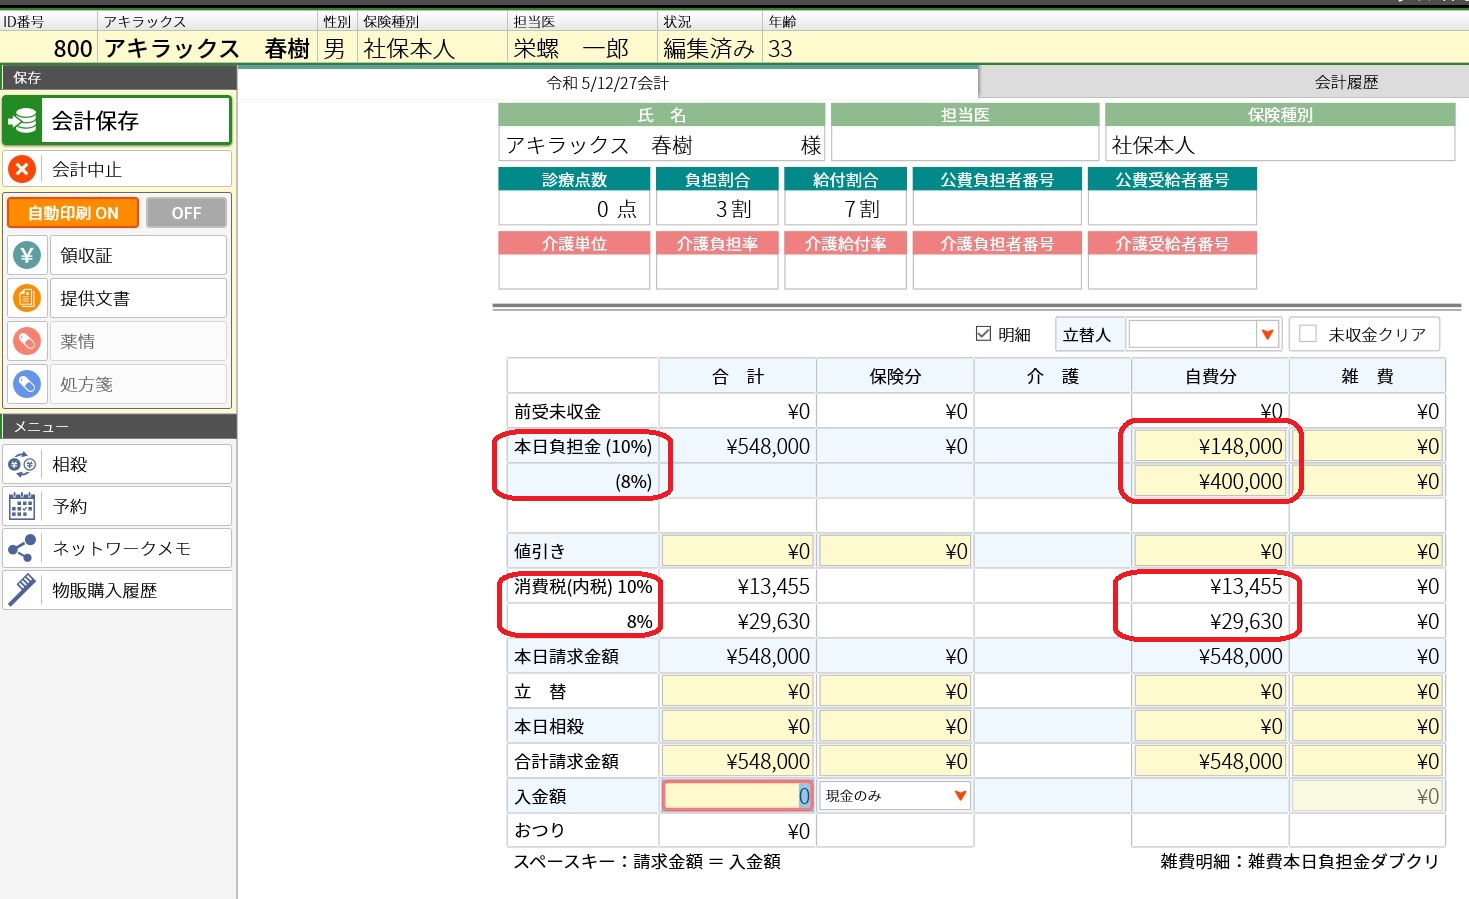
Task: Click the blue 処方箋 icon
Action: tap(27, 384)
